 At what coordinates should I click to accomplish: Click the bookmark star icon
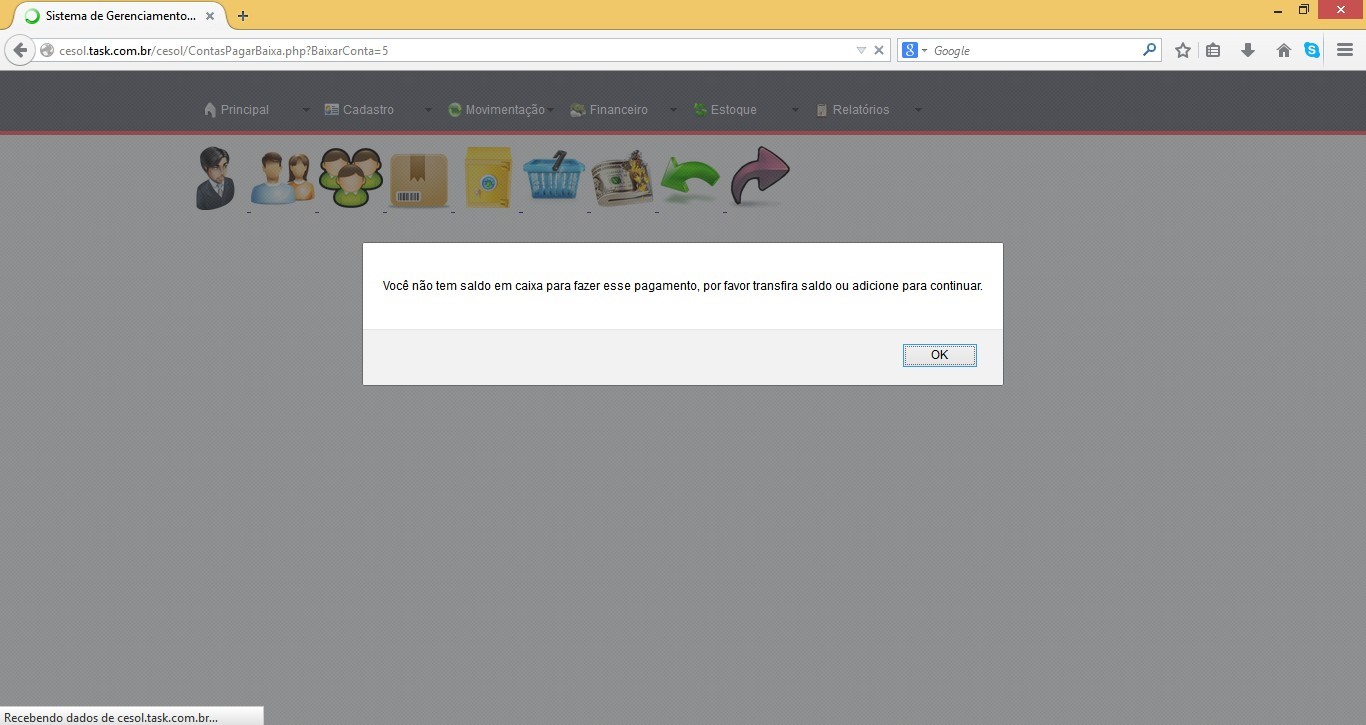[x=1183, y=50]
